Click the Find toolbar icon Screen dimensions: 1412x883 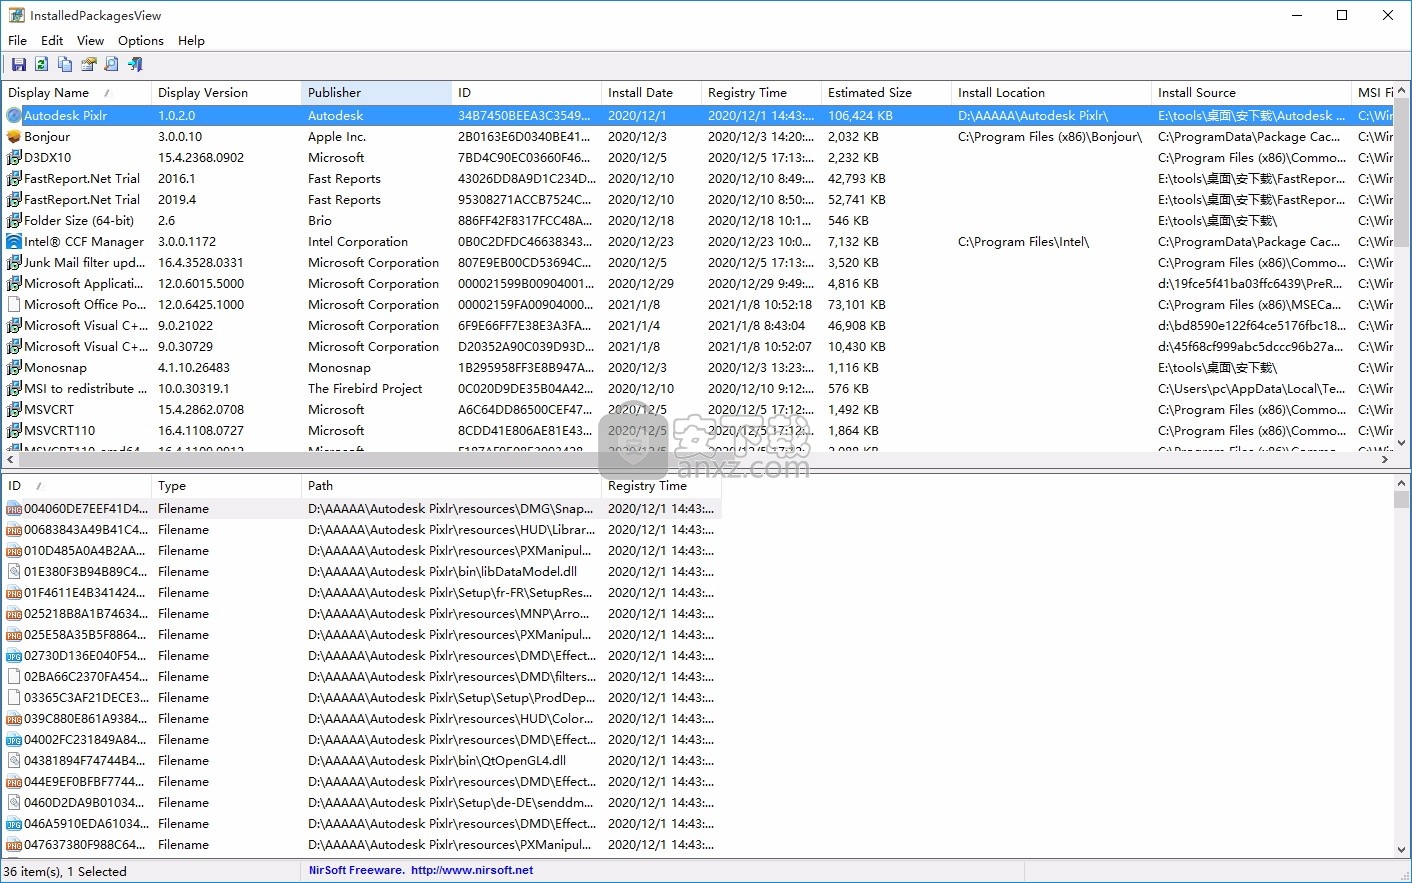(111, 64)
